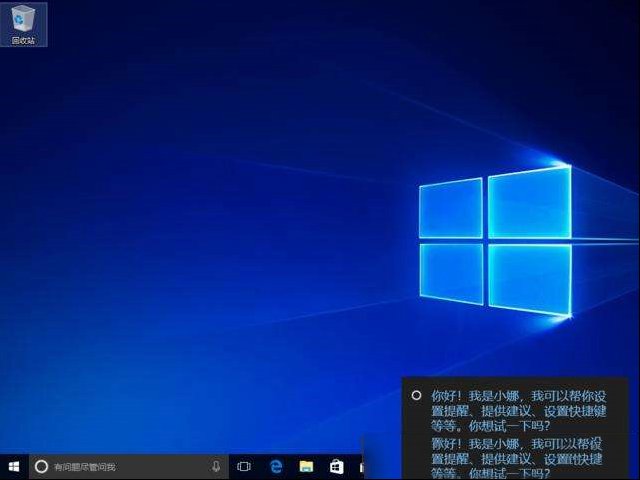The height and width of the screenshot is (480, 640).
Task: Open the Recycle Bin (回收站) desktop icon
Action: tap(24, 24)
